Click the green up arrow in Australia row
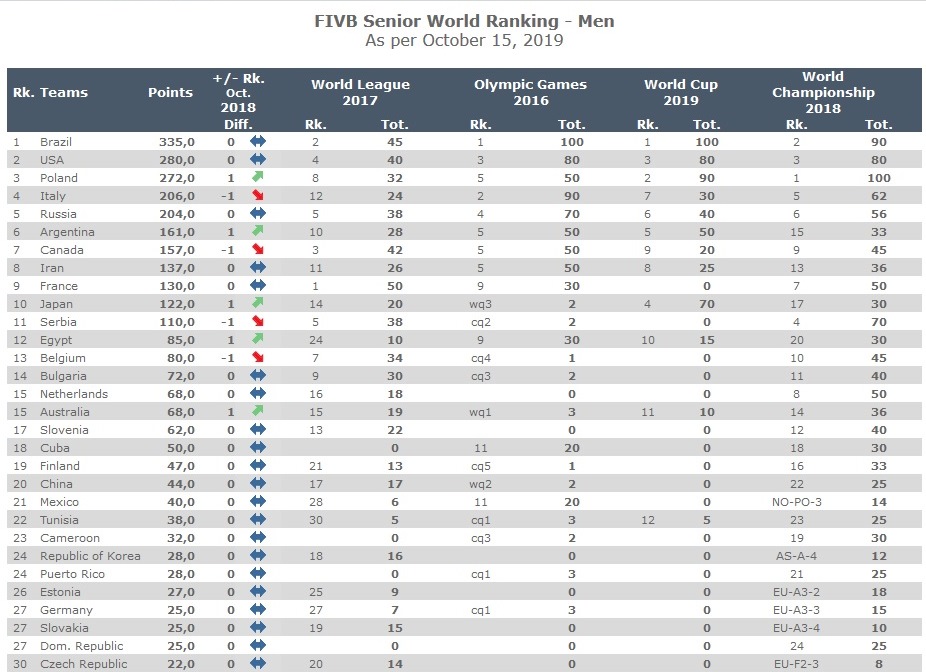This screenshot has height=672, width=926. click(257, 411)
